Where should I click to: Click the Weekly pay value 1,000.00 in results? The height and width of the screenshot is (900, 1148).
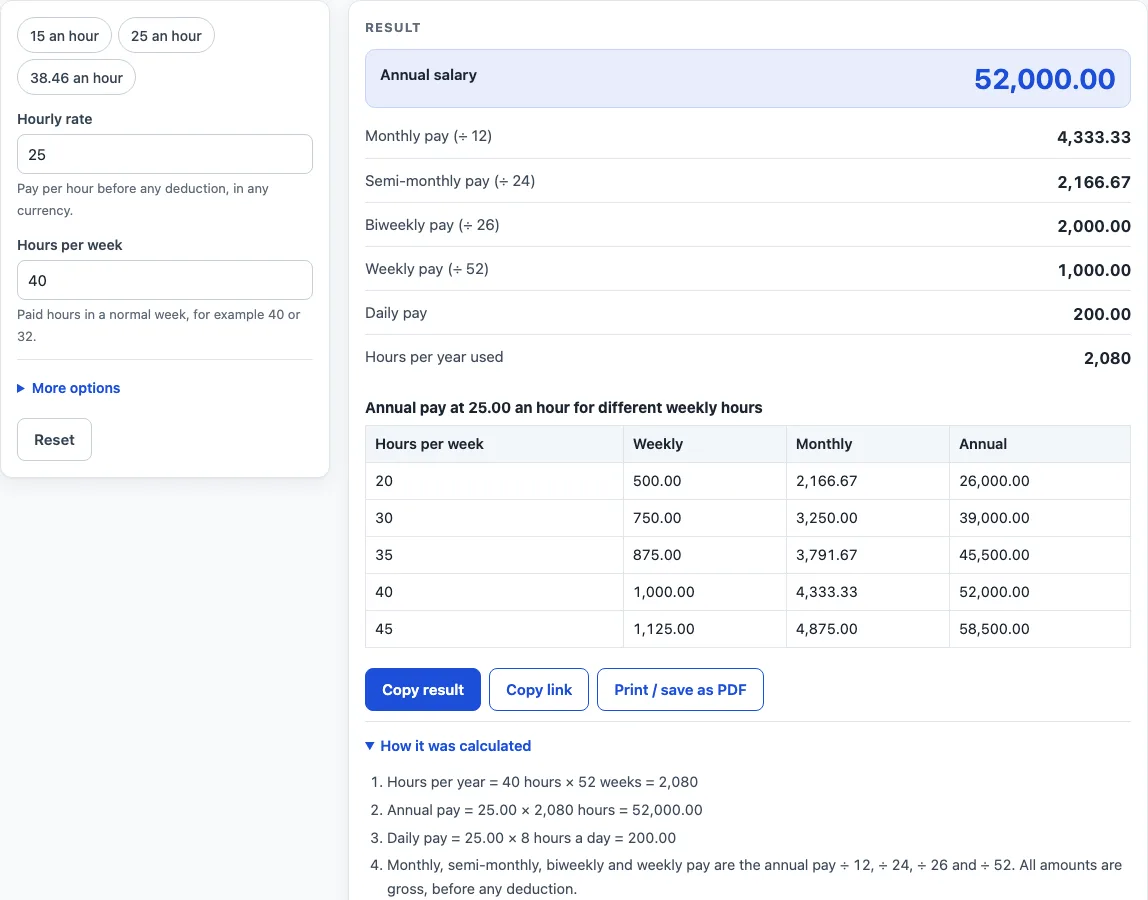1094,269
